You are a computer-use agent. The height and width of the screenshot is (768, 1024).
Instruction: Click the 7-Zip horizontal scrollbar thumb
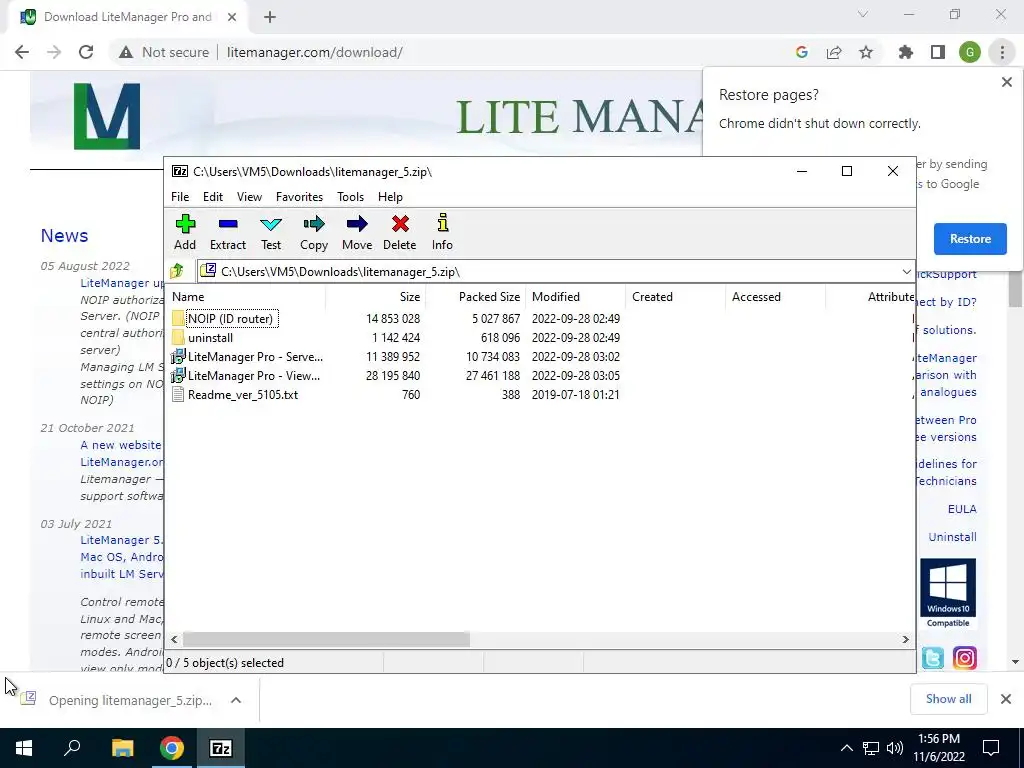[326, 639]
